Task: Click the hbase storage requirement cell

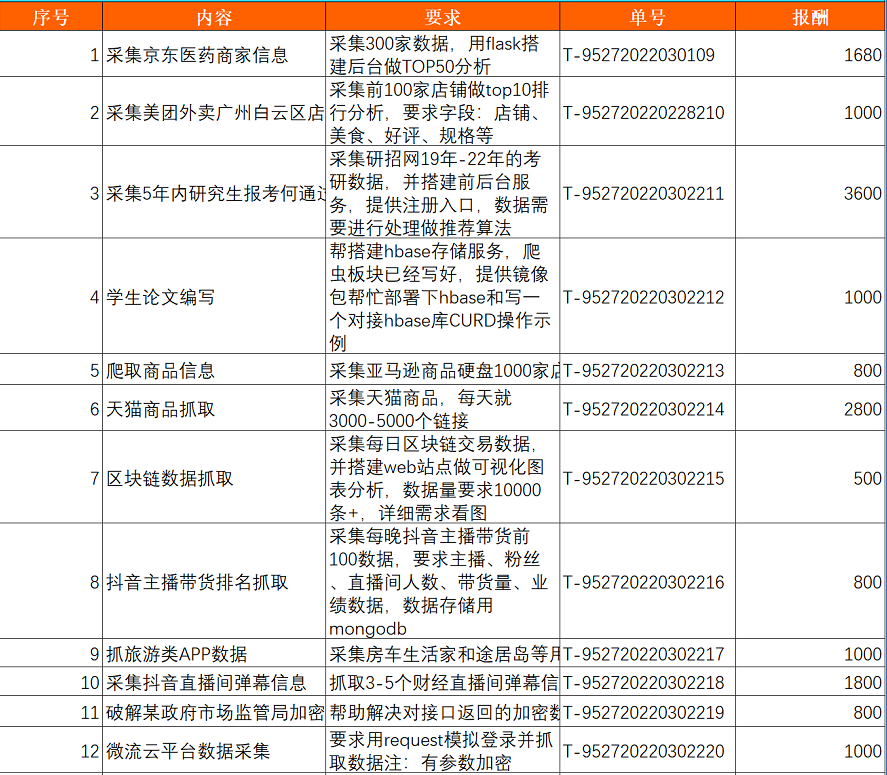Action: click(442, 296)
